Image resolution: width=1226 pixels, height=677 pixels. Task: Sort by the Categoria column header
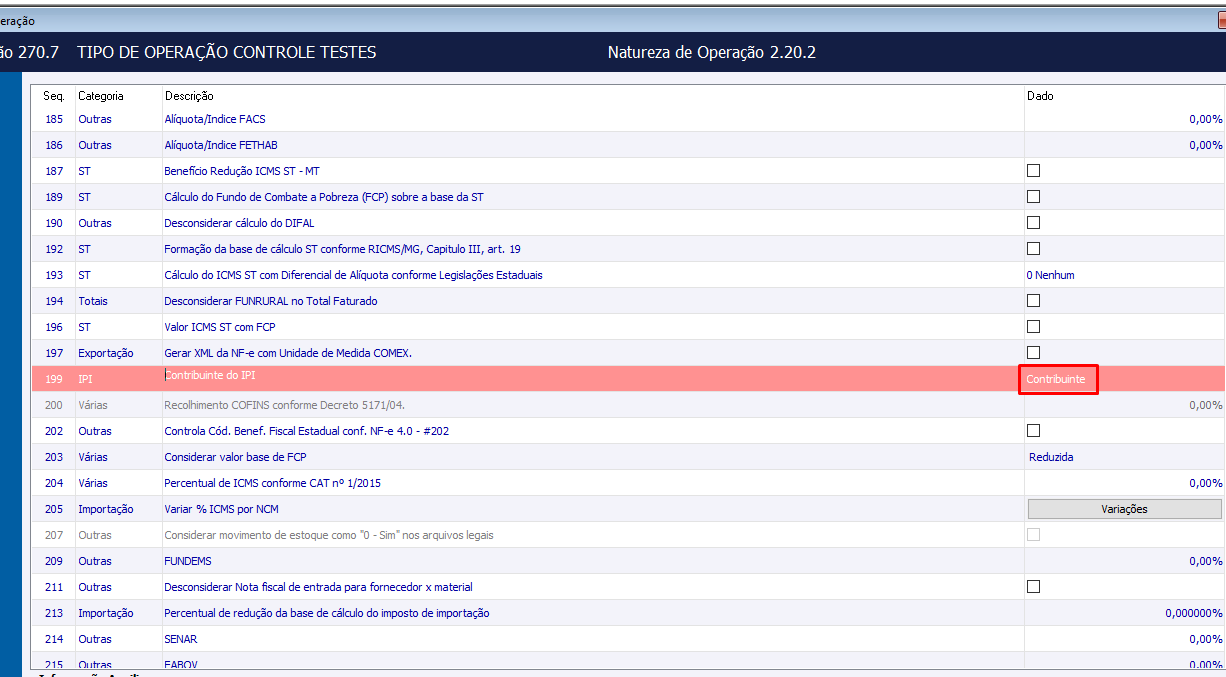point(101,96)
